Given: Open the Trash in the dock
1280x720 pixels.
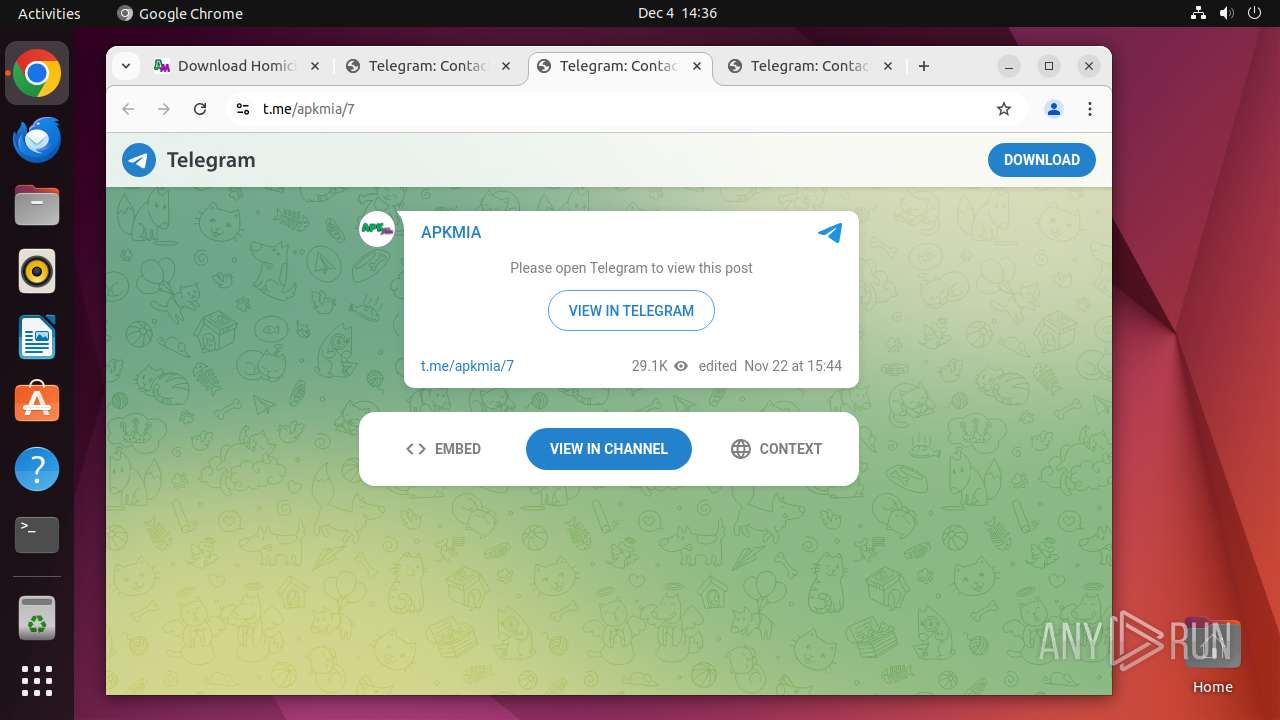Looking at the screenshot, I should tap(37, 618).
